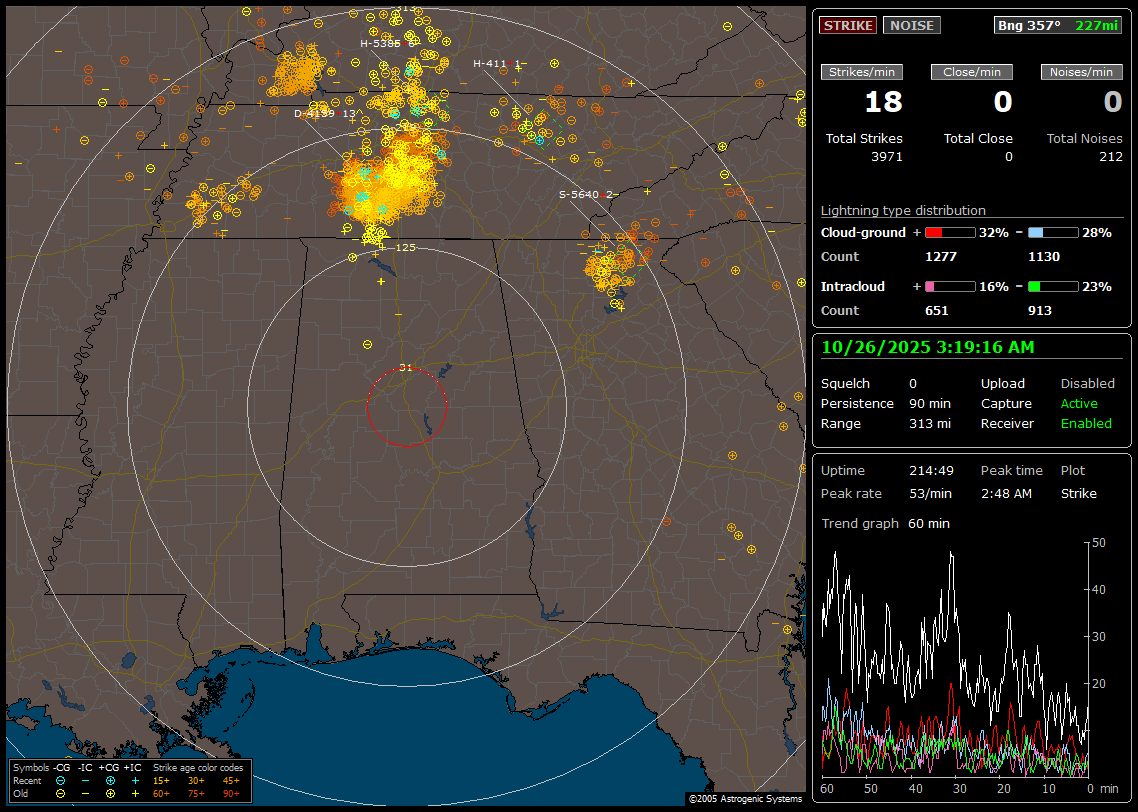The height and width of the screenshot is (812, 1138).
Task: Toggle the STRIKE indicator
Action: coord(848,25)
